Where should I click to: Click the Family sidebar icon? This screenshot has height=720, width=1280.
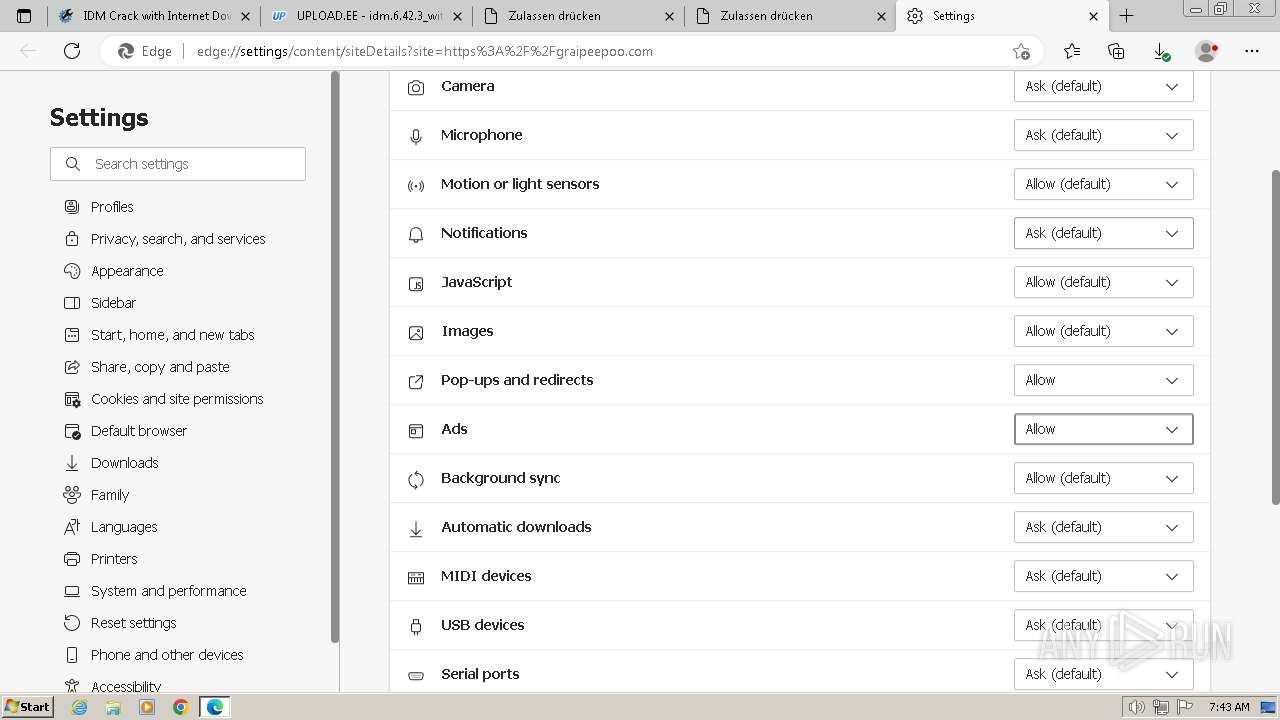pyautogui.click(x=72, y=495)
